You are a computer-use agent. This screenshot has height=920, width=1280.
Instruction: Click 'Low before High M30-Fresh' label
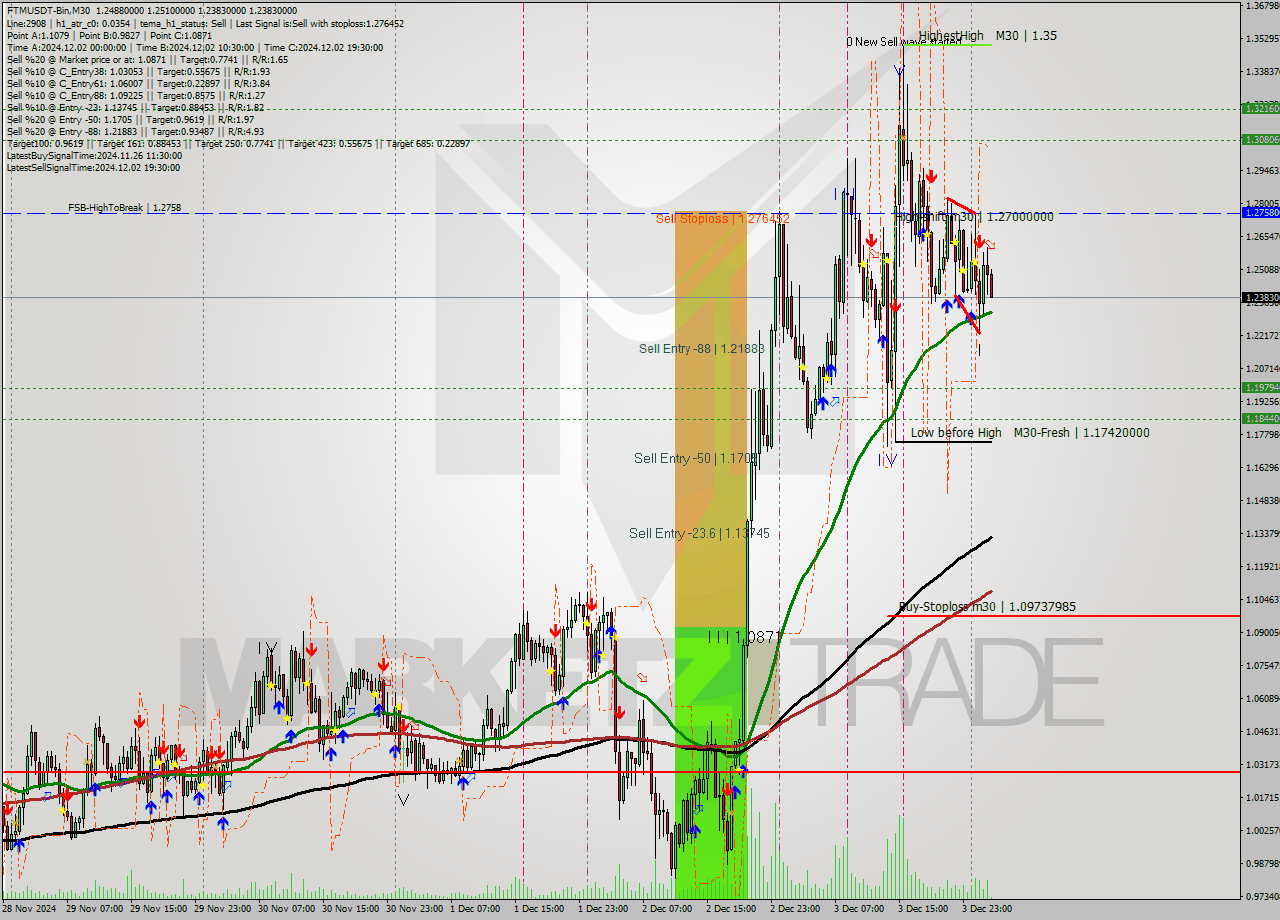[x=1030, y=433]
